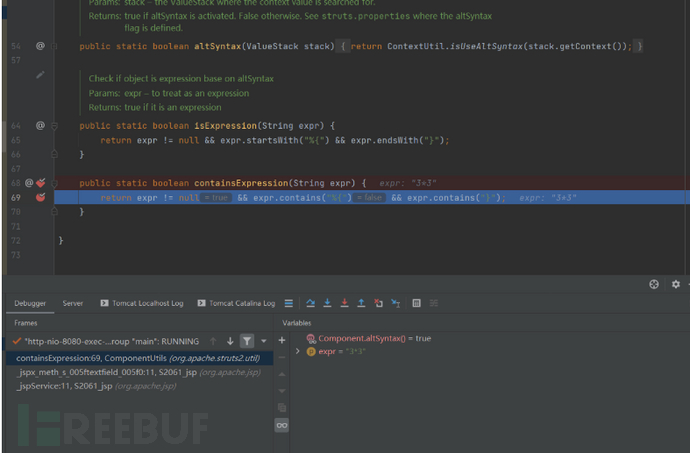Collapse the isExpression method fold marker
This screenshot has height=453, width=690.
pyautogui.click(x=55, y=126)
